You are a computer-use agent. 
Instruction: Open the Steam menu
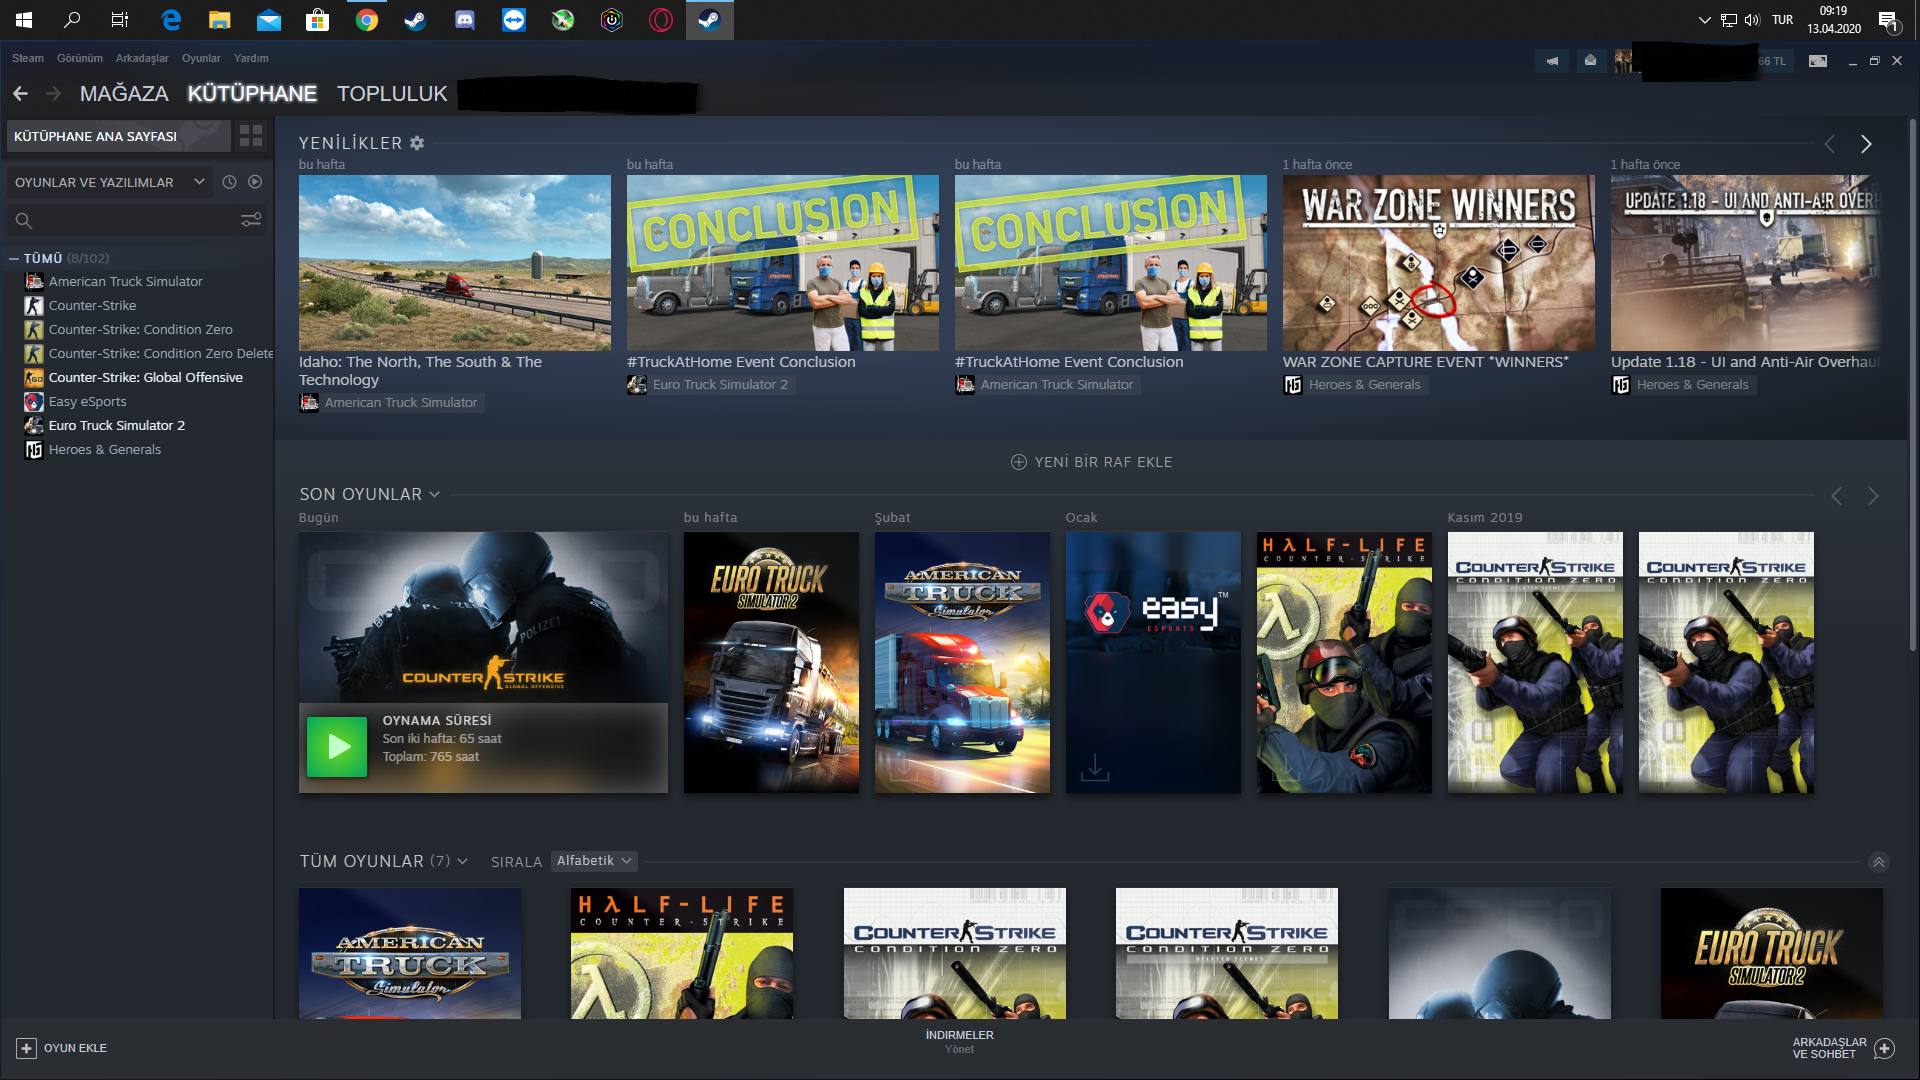pos(28,58)
